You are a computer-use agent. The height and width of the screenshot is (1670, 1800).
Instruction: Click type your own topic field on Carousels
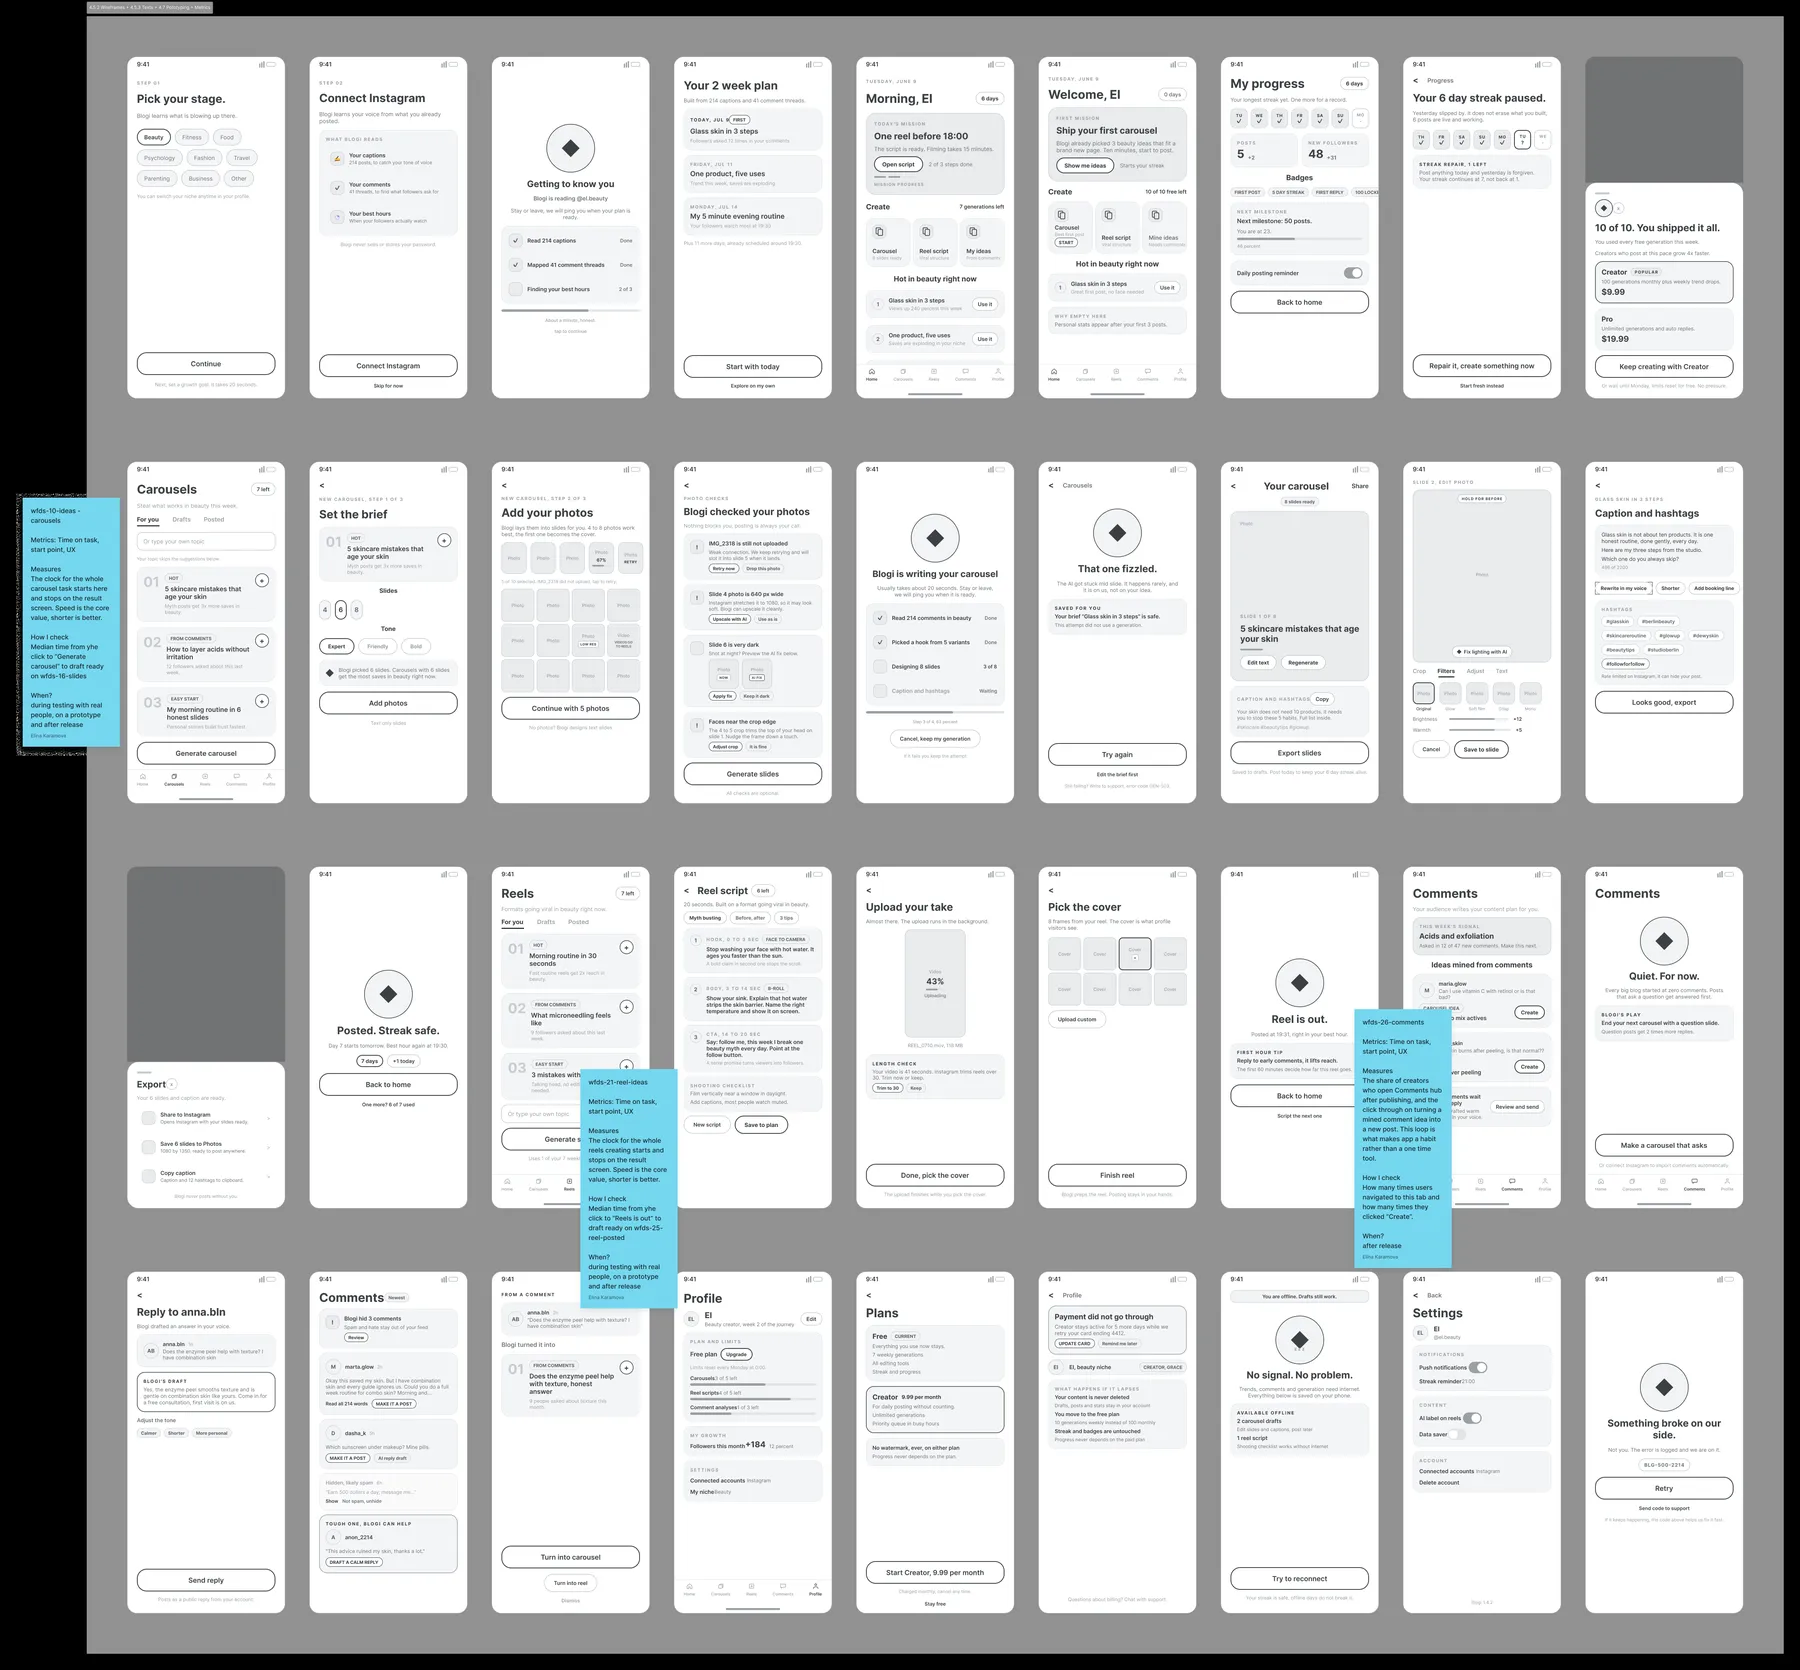(x=206, y=541)
